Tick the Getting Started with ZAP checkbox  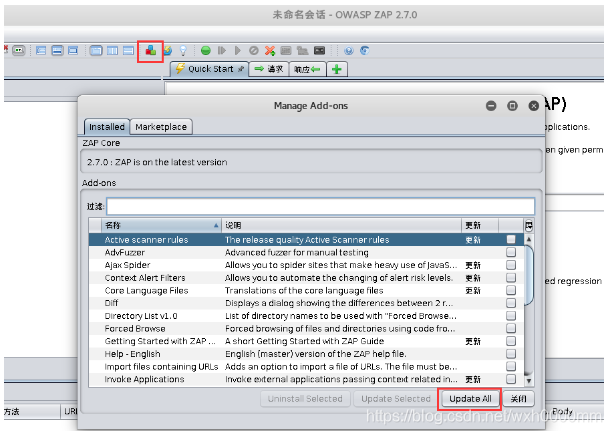pyautogui.click(x=511, y=341)
